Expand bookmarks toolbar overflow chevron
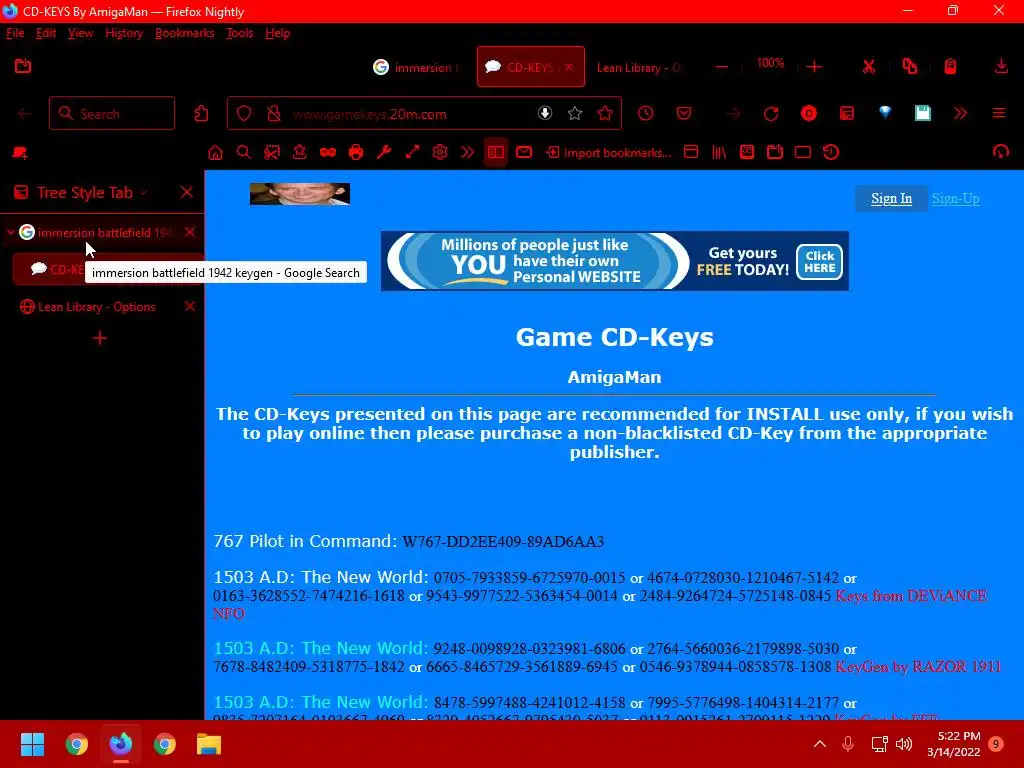 (468, 153)
